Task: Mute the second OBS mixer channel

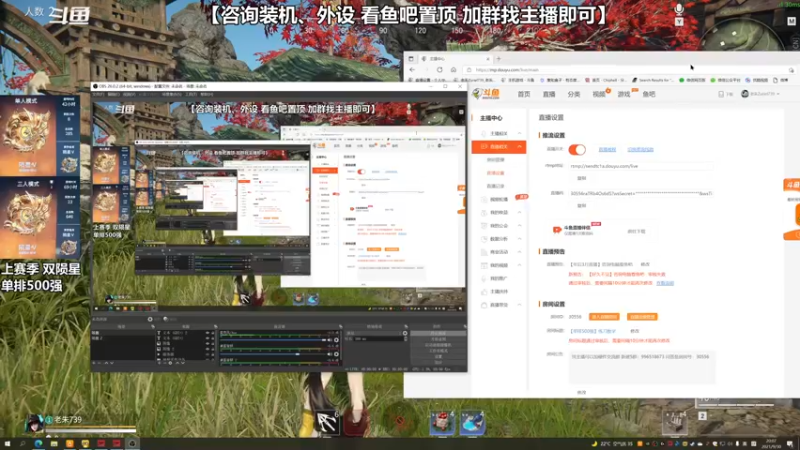Action: tap(330, 354)
